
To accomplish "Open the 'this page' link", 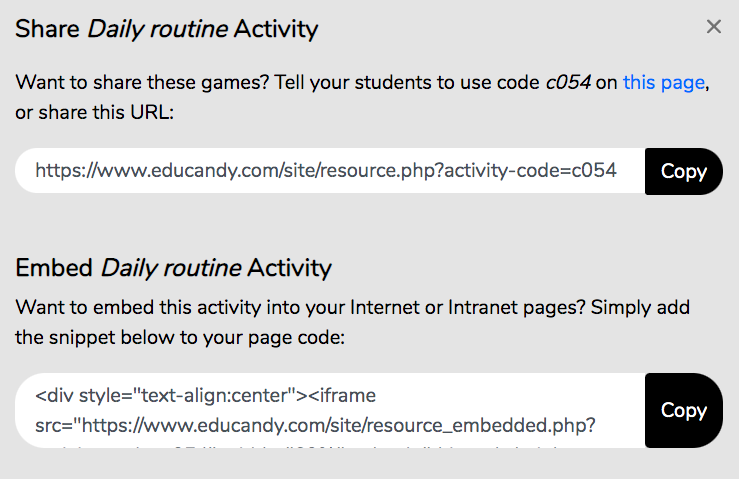I will [664, 83].
